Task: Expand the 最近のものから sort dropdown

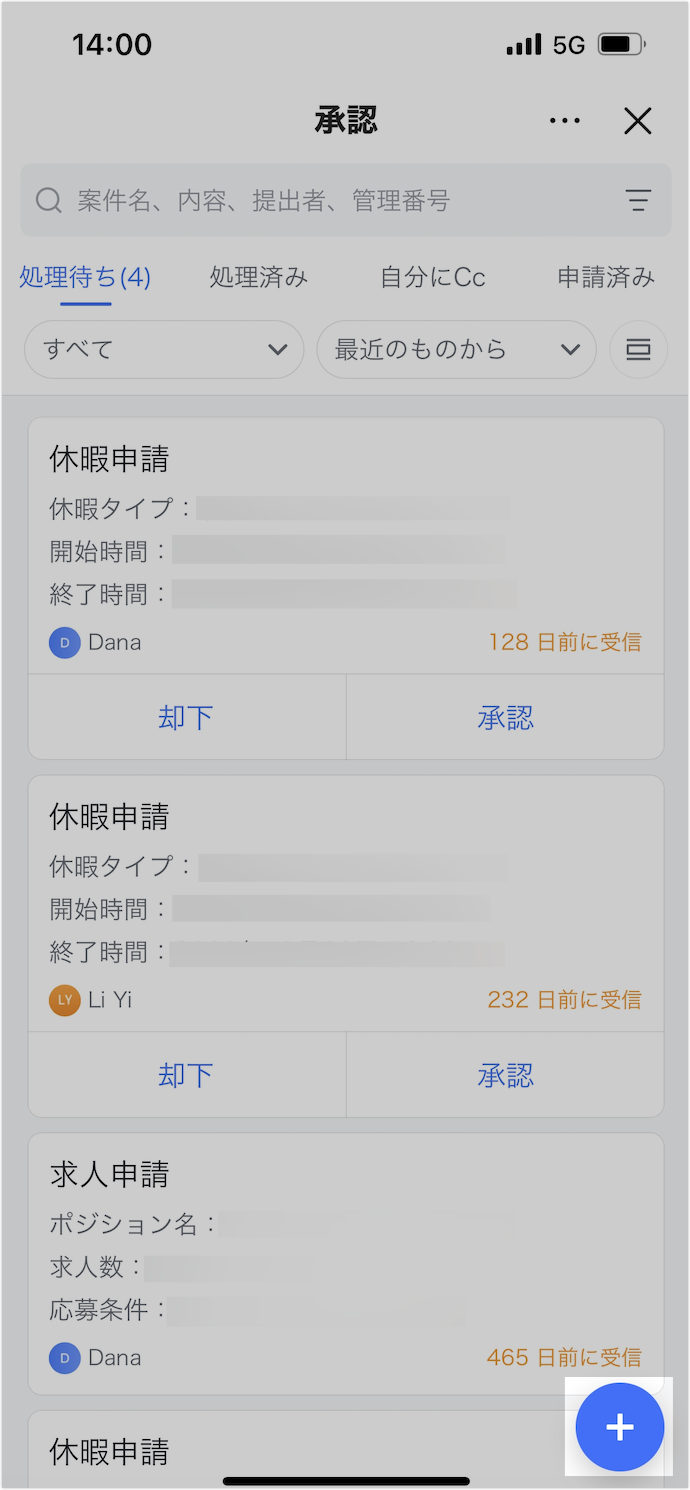Action: click(x=456, y=350)
